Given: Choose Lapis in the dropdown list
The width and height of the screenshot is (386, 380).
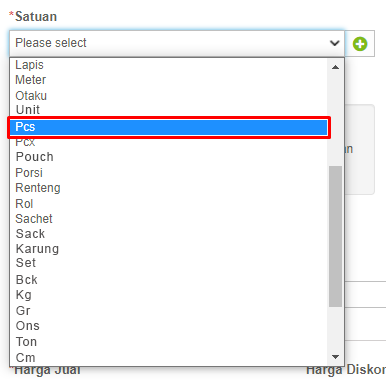Looking at the screenshot, I should point(169,65).
